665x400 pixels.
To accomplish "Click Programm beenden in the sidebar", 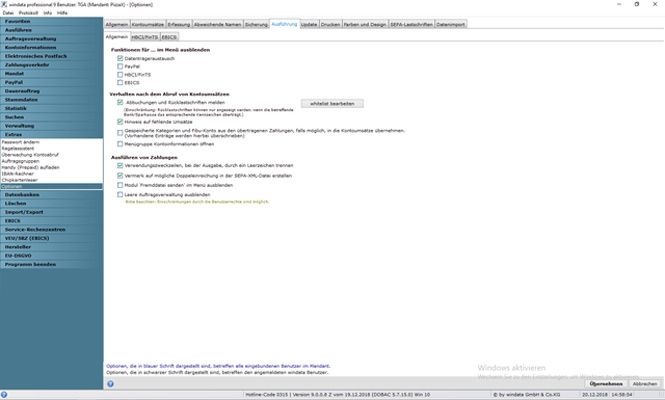I will click(x=51, y=264).
